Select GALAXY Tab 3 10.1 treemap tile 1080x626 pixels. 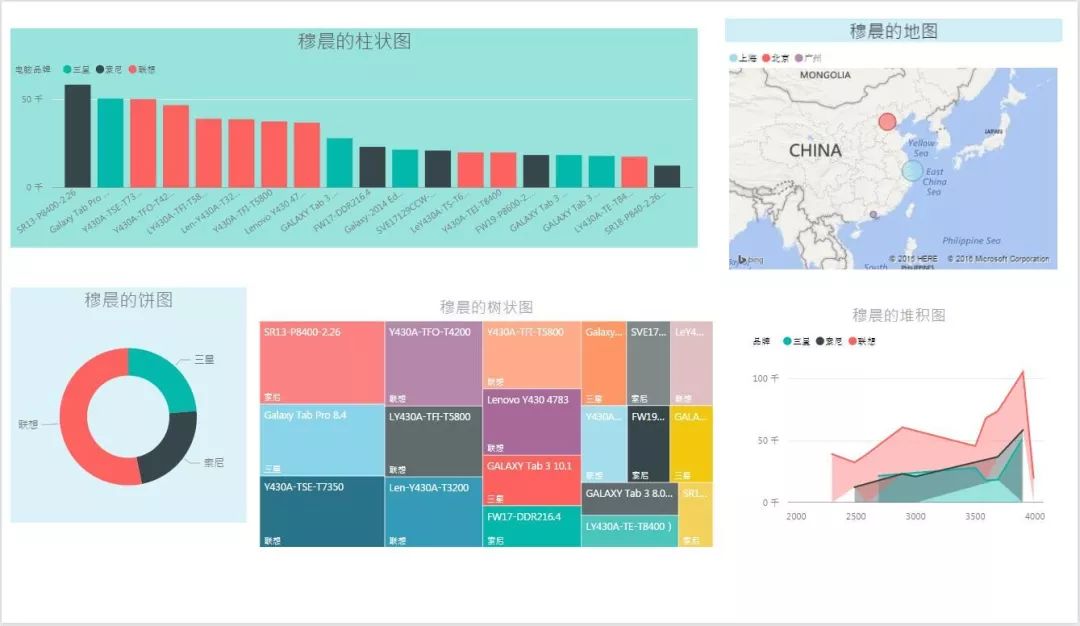point(532,481)
